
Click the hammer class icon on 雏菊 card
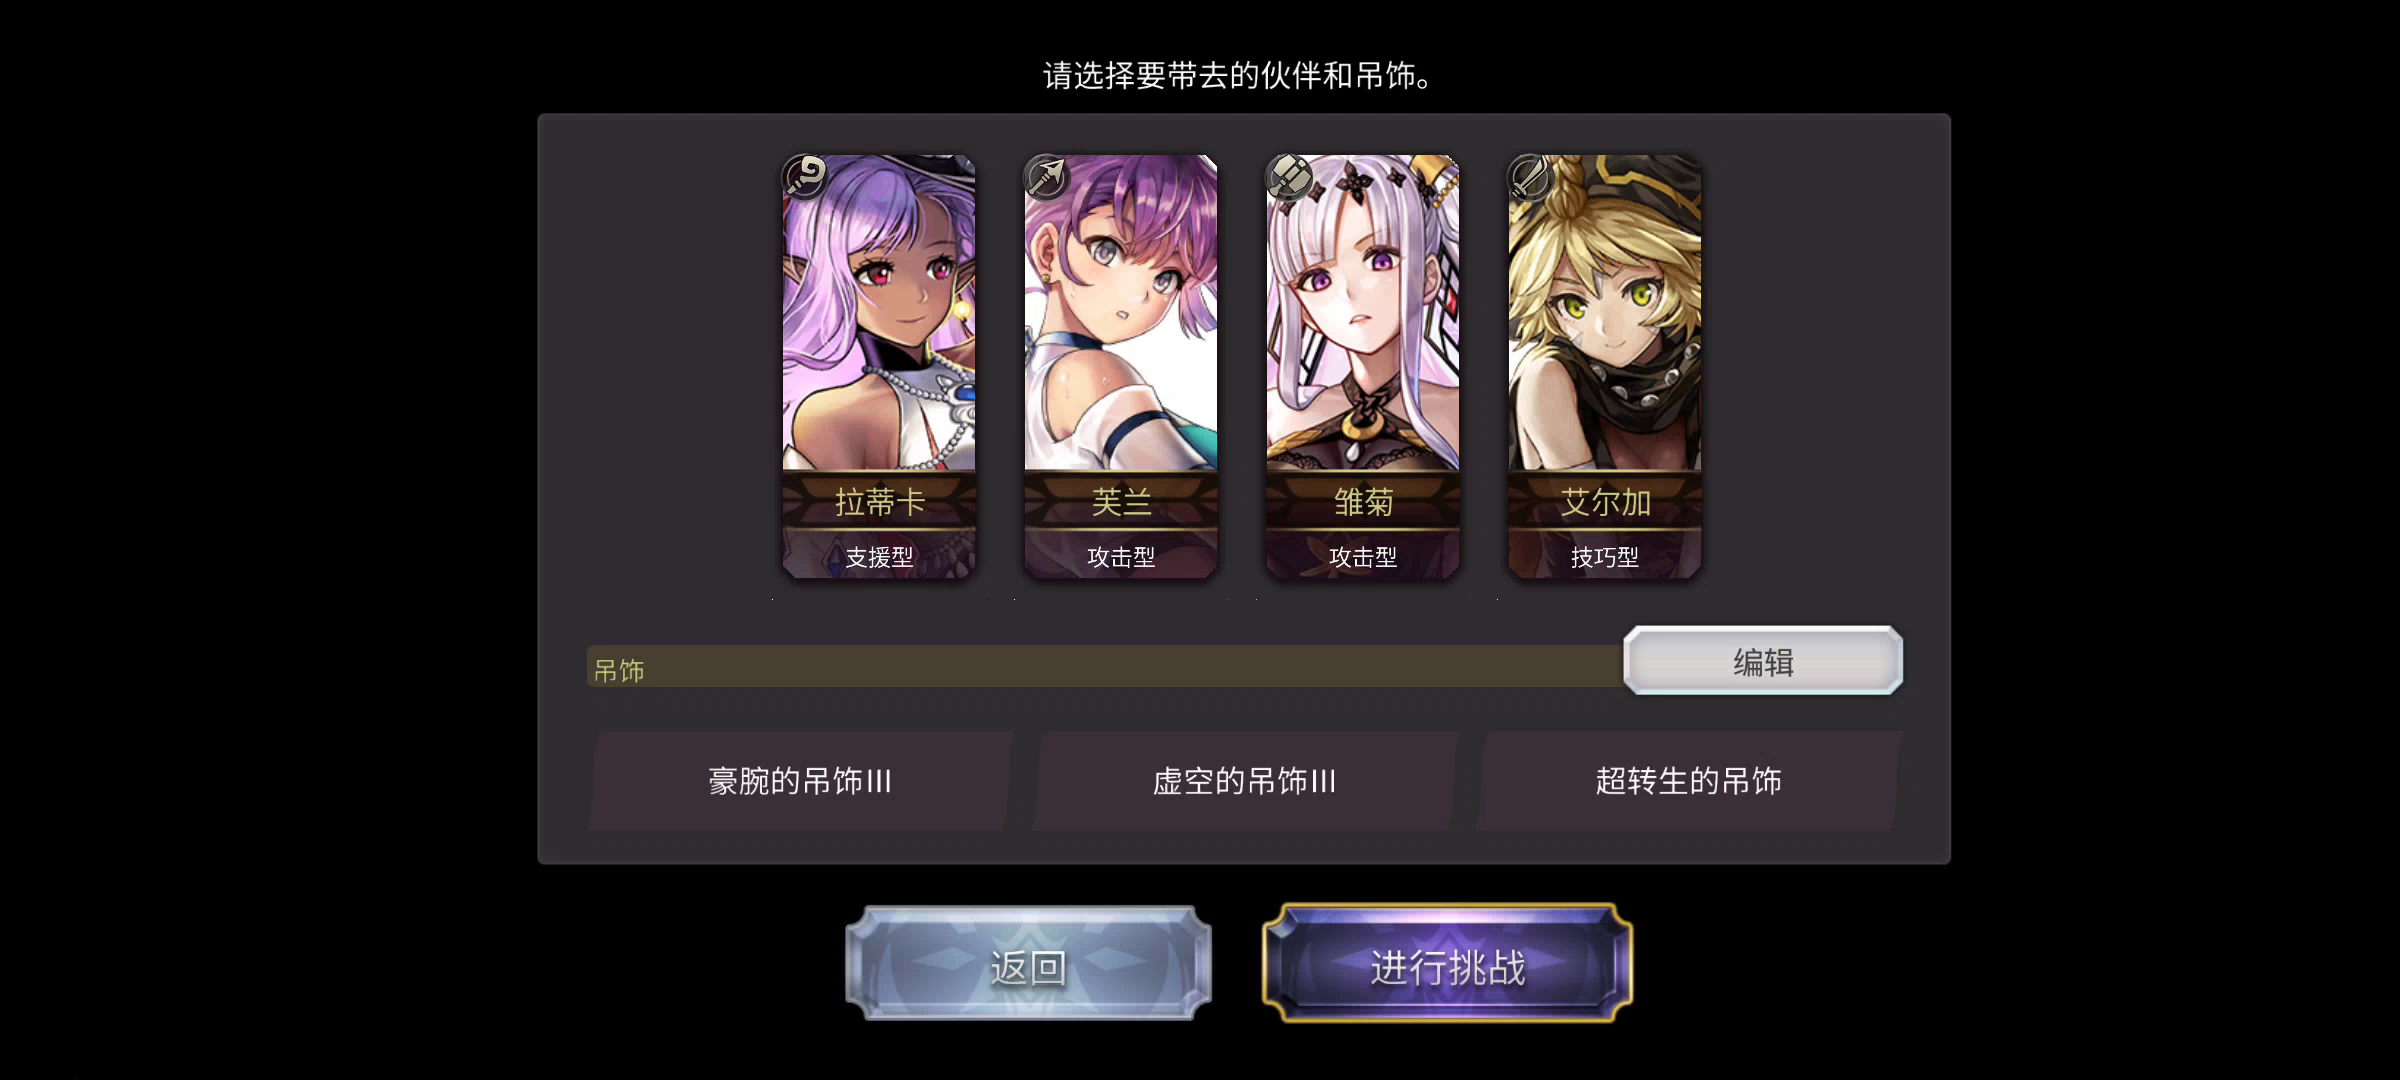coord(1289,177)
